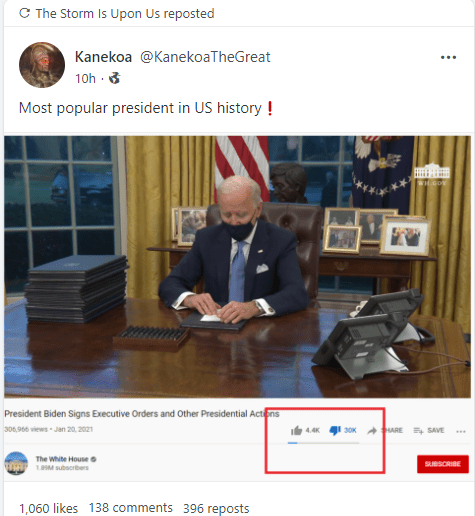The height and width of the screenshot is (516, 475).
Task: Click the red SUBSCRIBE button
Action: click(443, 464)
